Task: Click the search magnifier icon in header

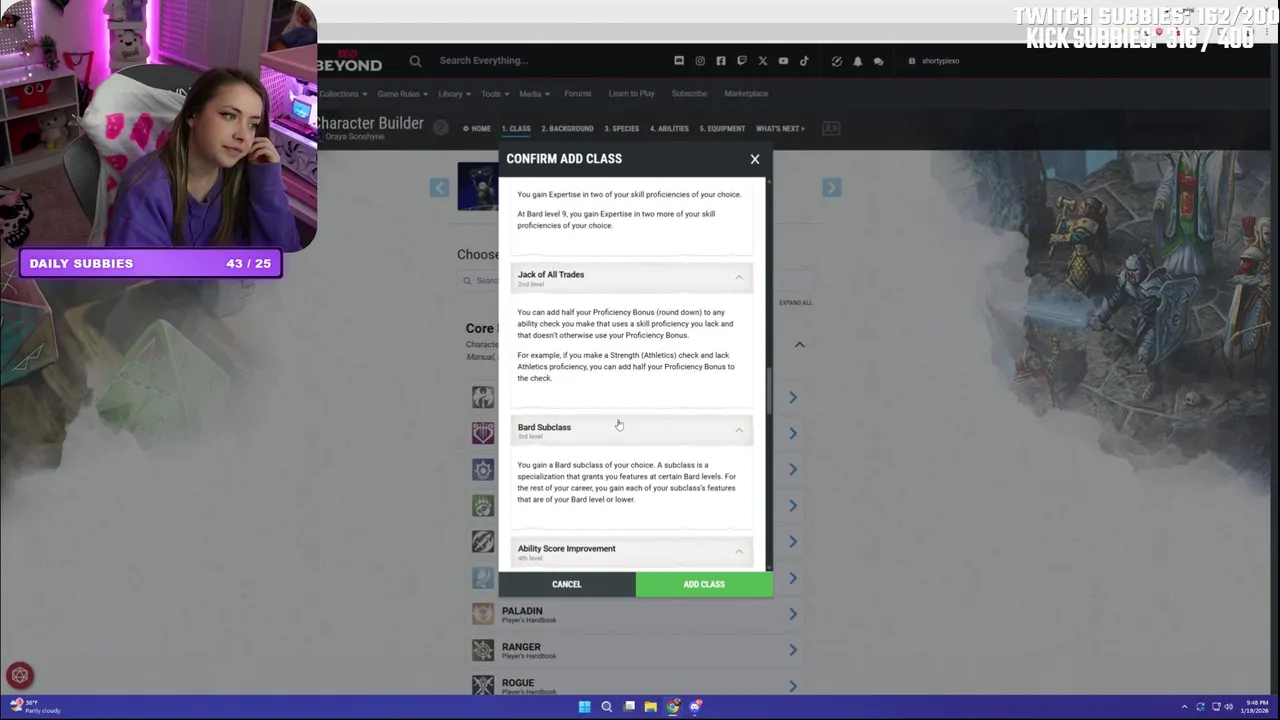Action: pos(415,61)
